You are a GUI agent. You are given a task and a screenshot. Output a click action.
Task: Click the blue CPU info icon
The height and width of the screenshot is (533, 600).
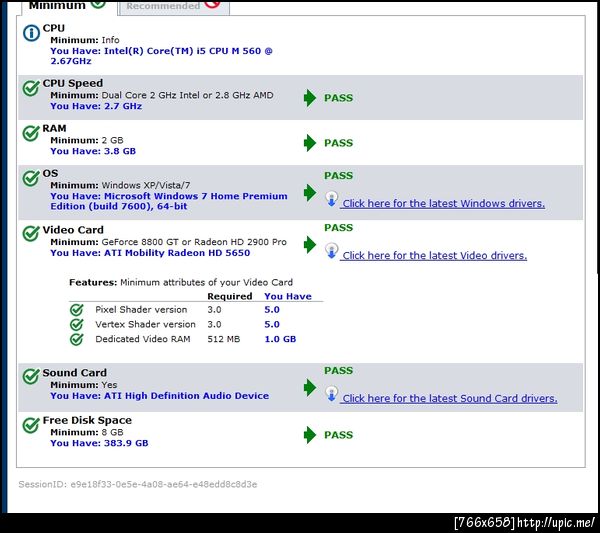tap(31, 33)
